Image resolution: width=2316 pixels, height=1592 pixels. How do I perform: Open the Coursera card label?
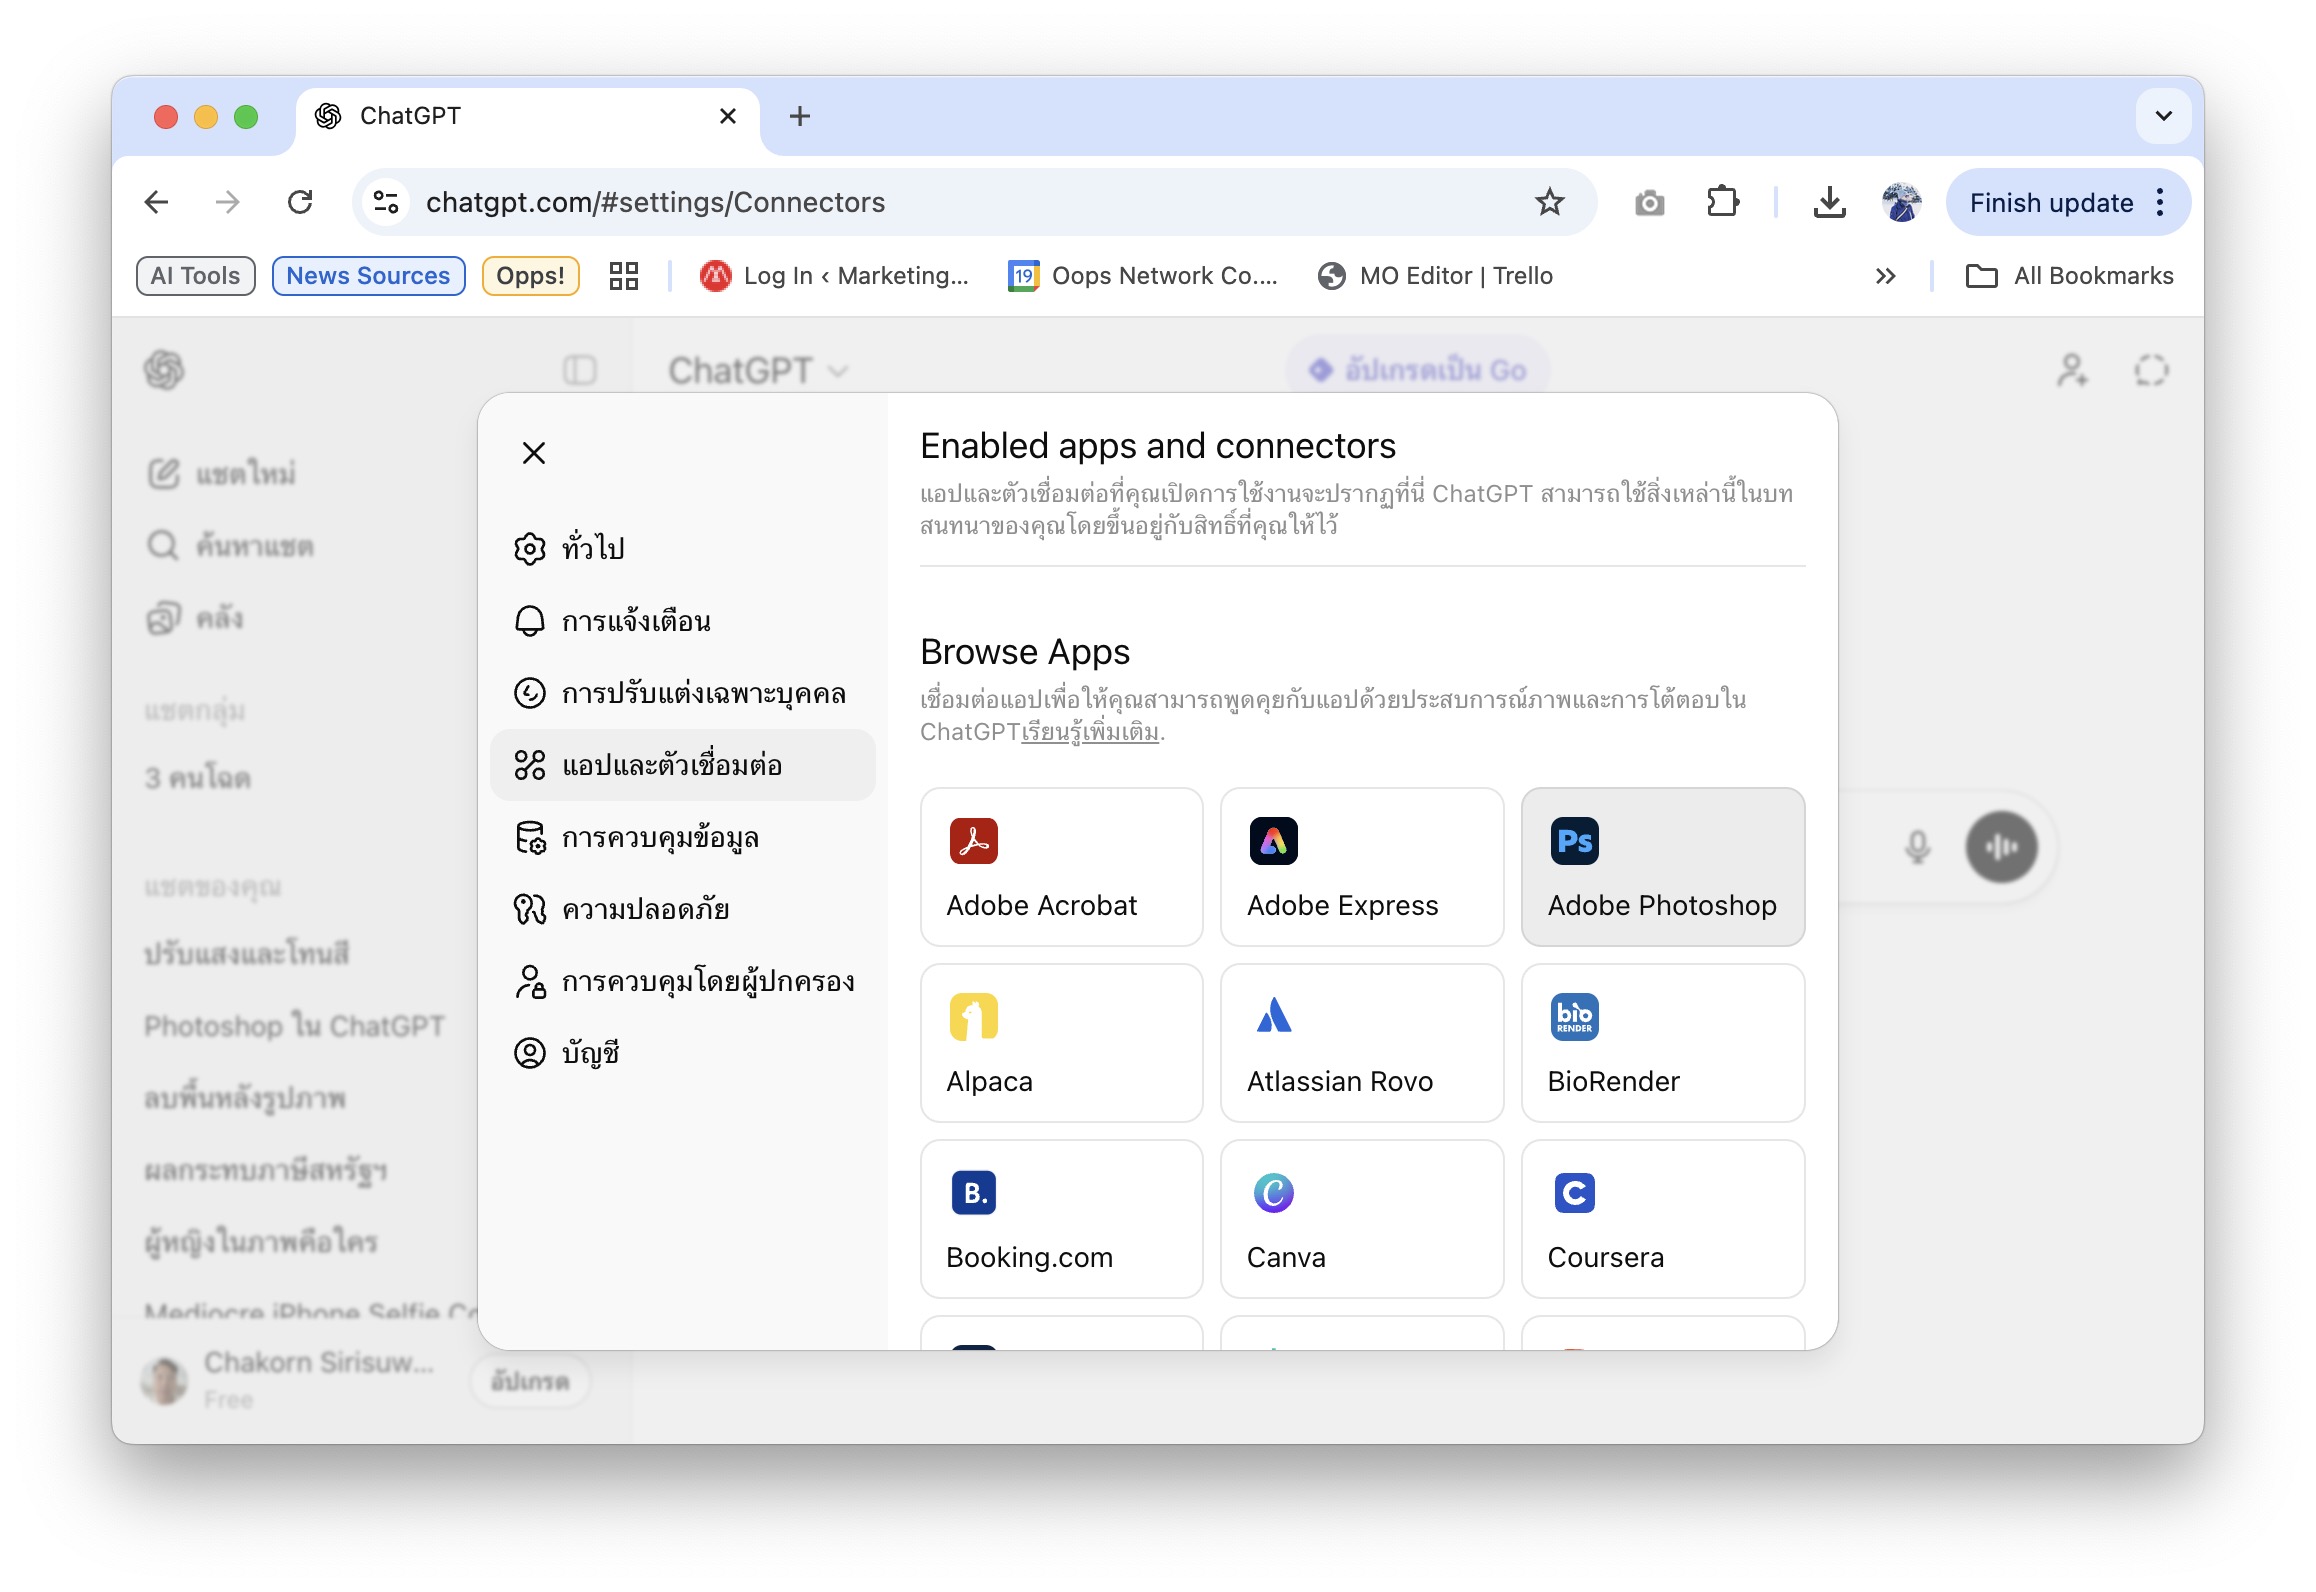click(1606, 1257)
